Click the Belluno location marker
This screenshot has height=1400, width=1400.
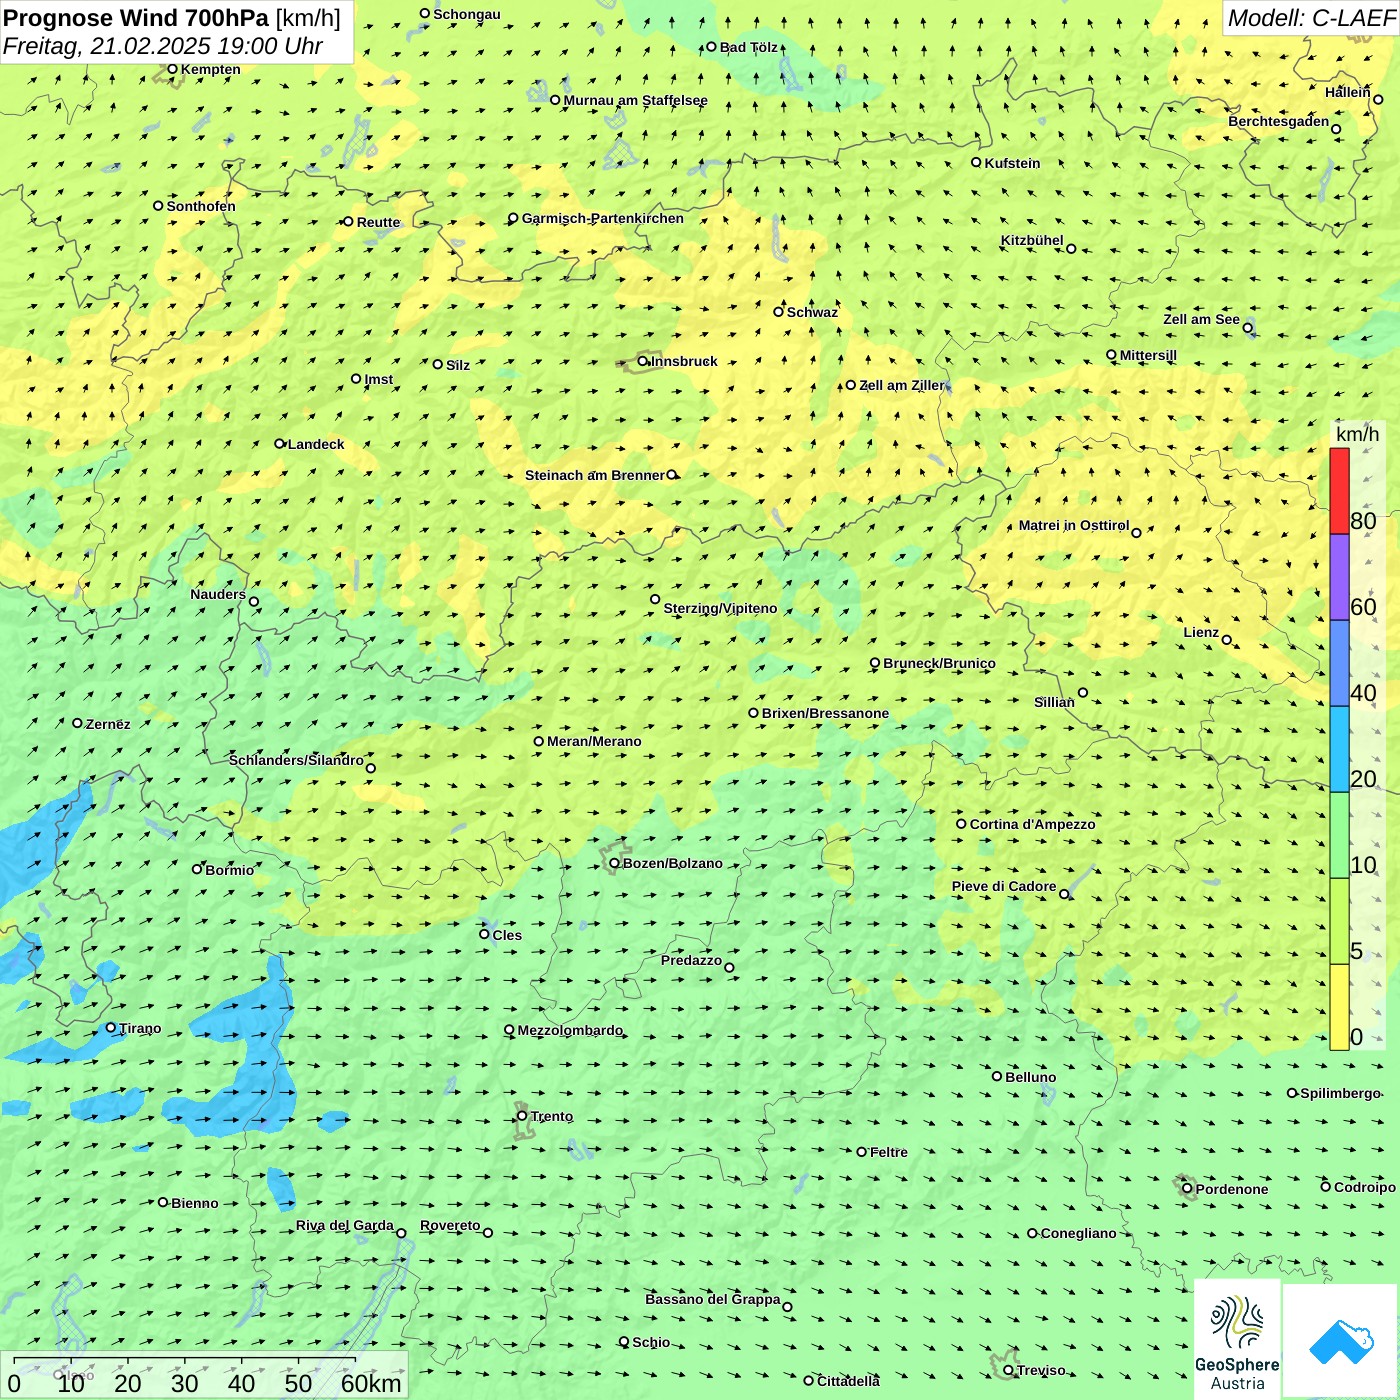pyautogui.click(x=997, y=1076)
